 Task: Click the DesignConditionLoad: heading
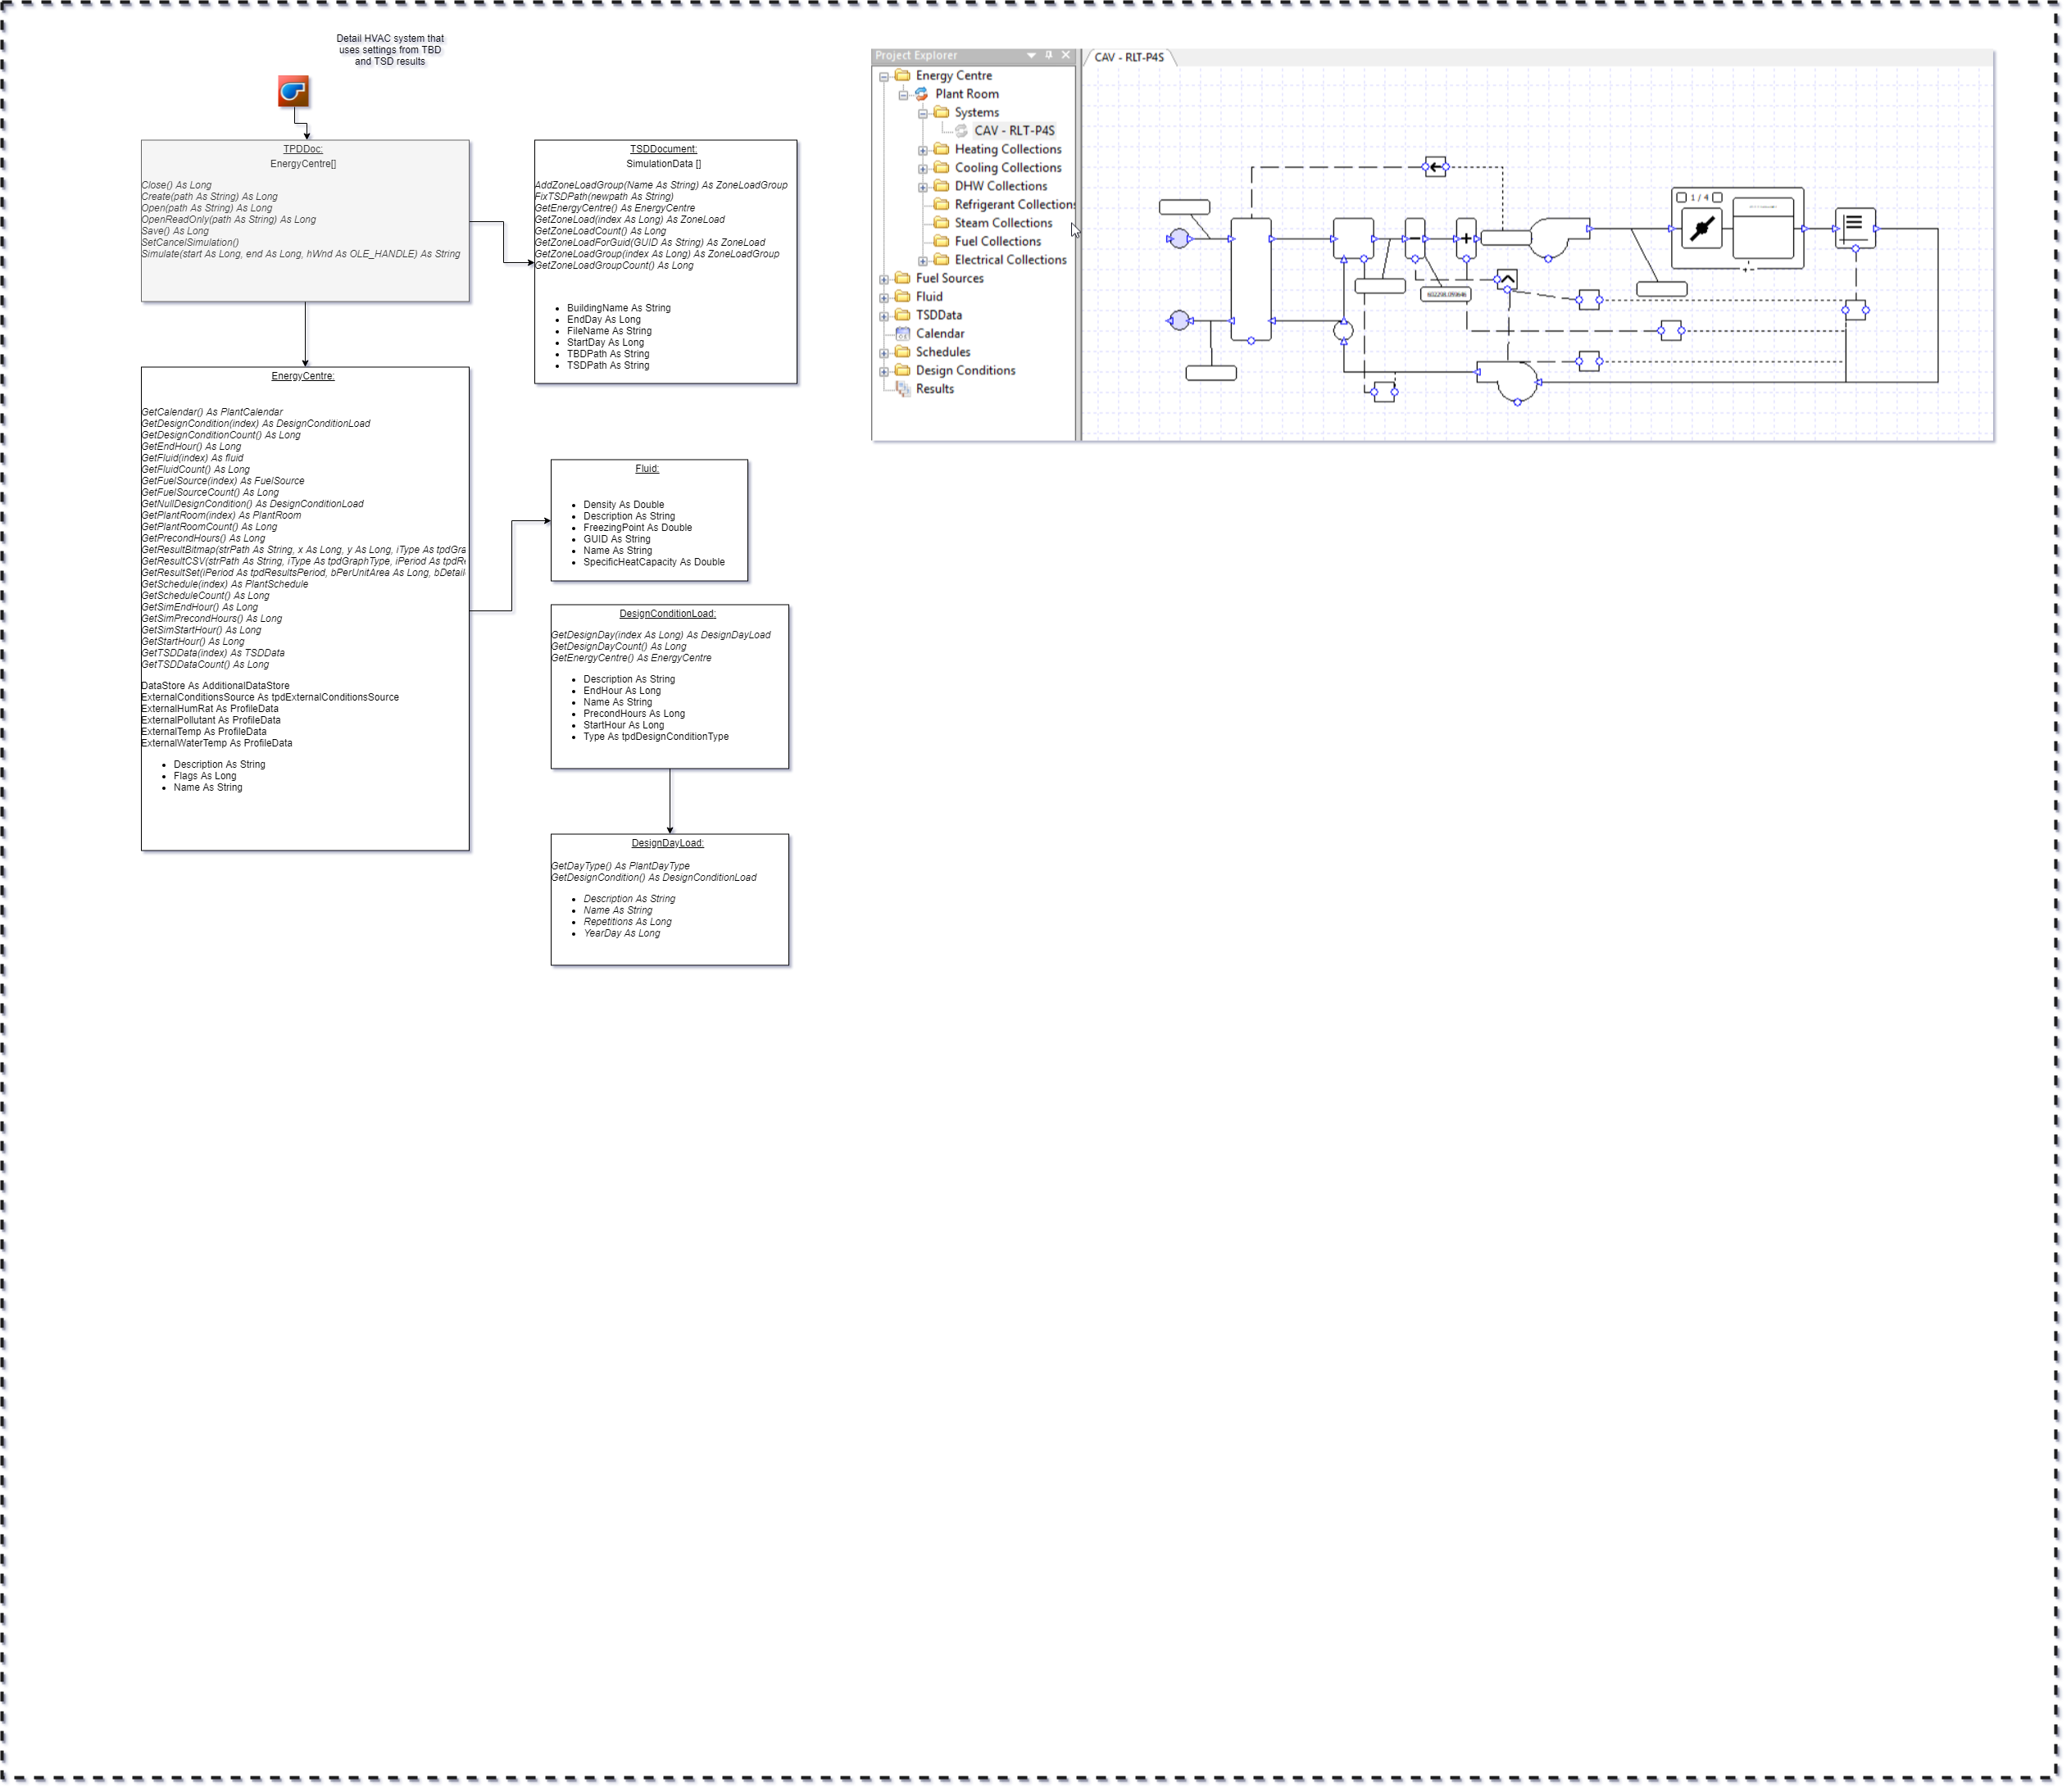(668, 614)
